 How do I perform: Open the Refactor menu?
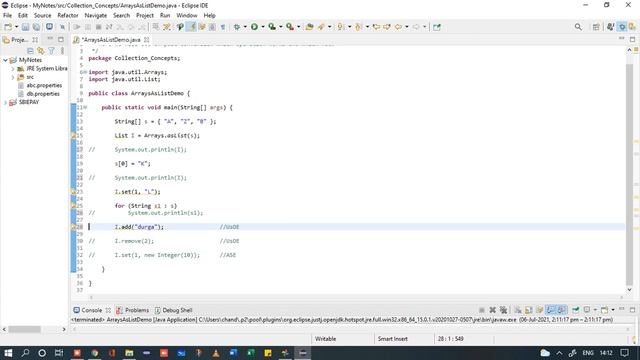click(68, 16)
